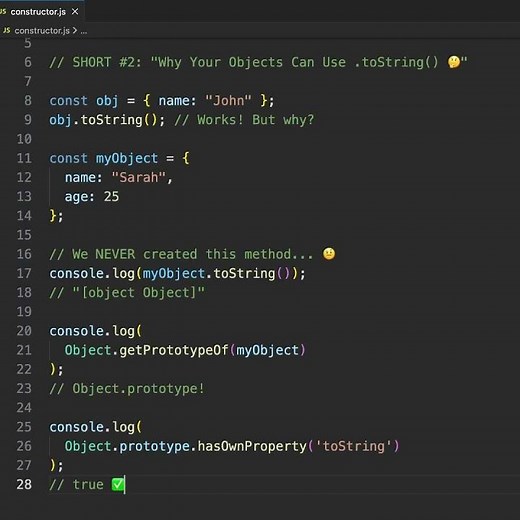The height and width of the screenshot is (520, 520).
Task: Click 'getPrototypeOf' on line 21
Action: tap(174, 350)
